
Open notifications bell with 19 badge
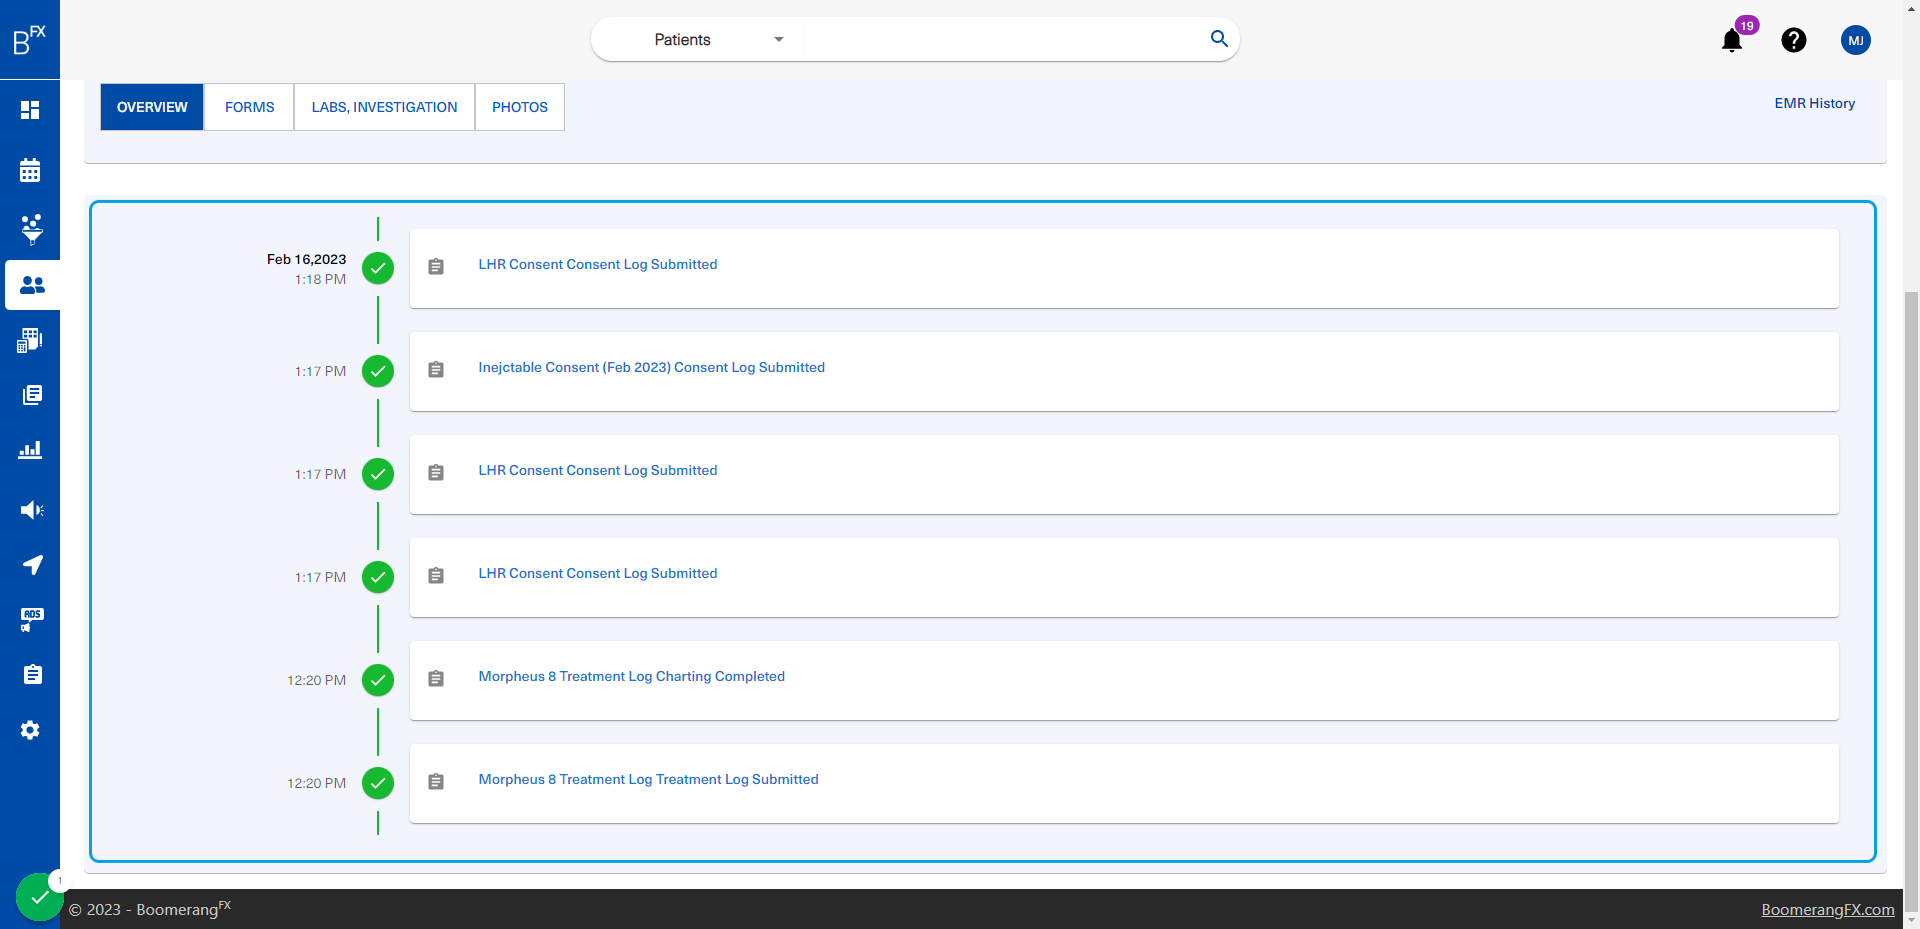tap(1733, 40)
